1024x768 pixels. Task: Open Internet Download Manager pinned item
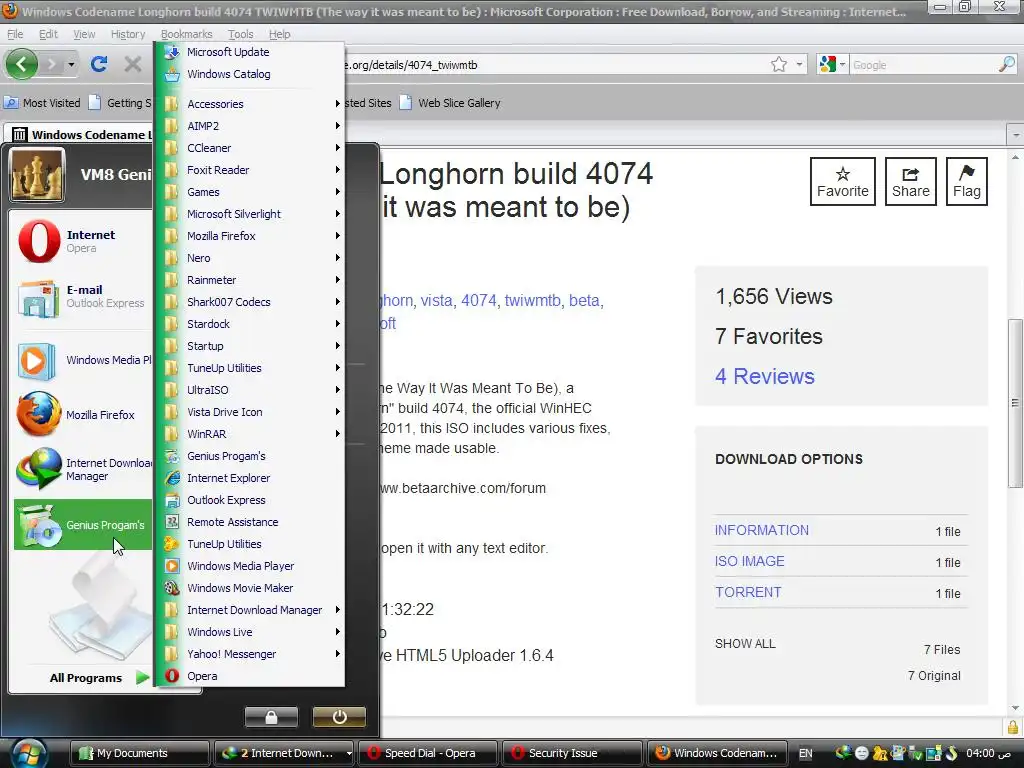pyautogui.click(x=82, y=469)
